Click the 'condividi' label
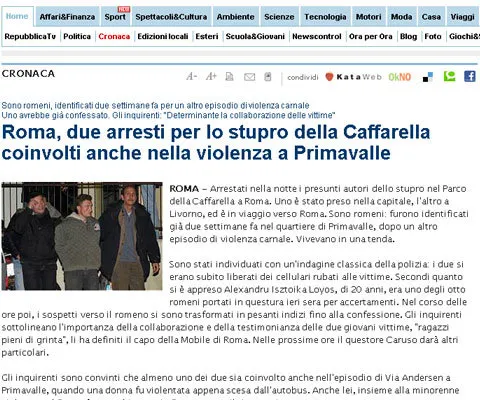The image size is (480, 400). pyautogui.click(x=303, y=77)
